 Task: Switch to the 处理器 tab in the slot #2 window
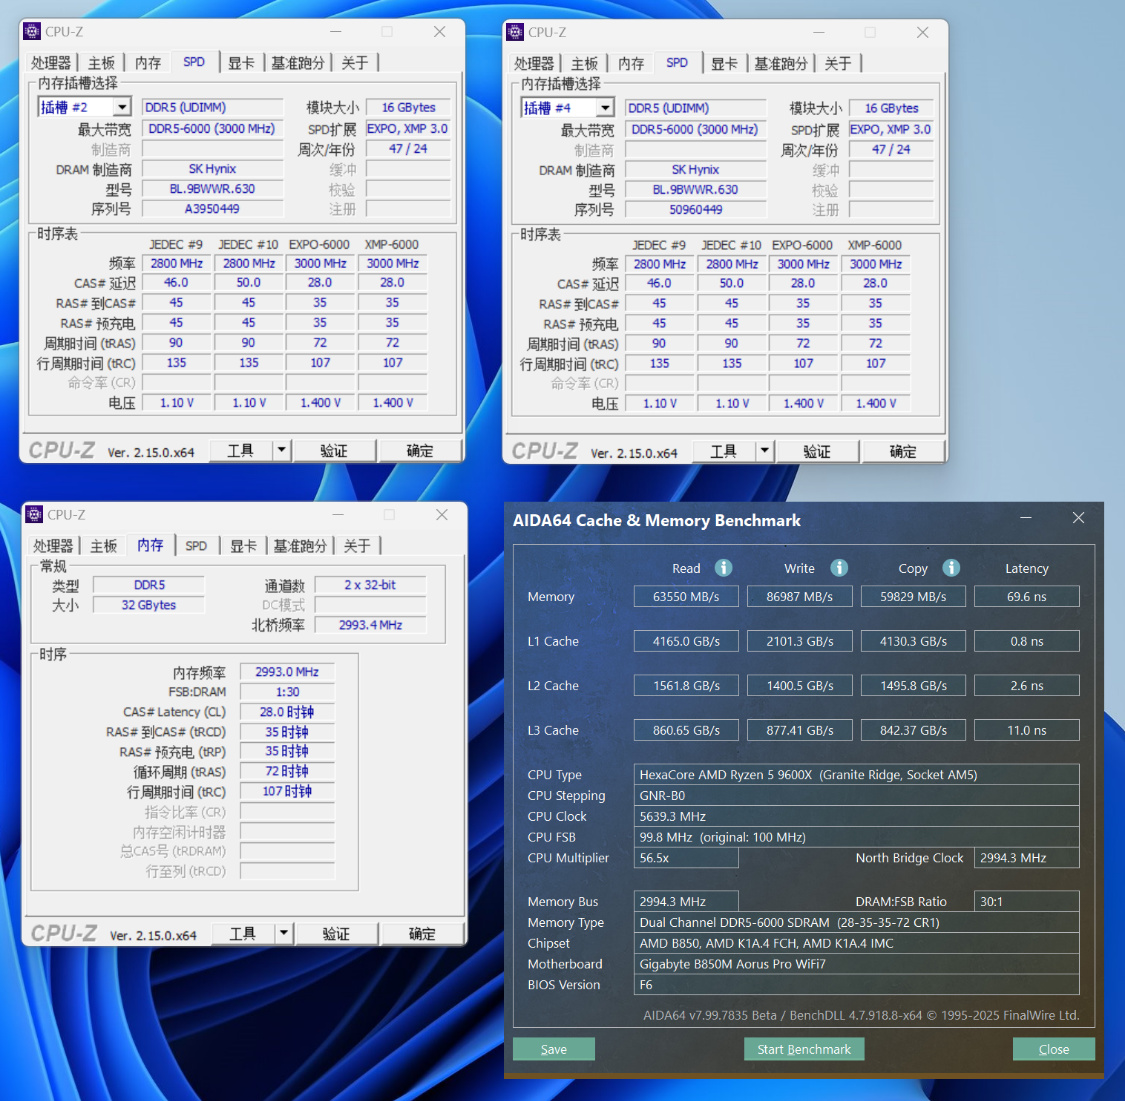coord(50,63)
